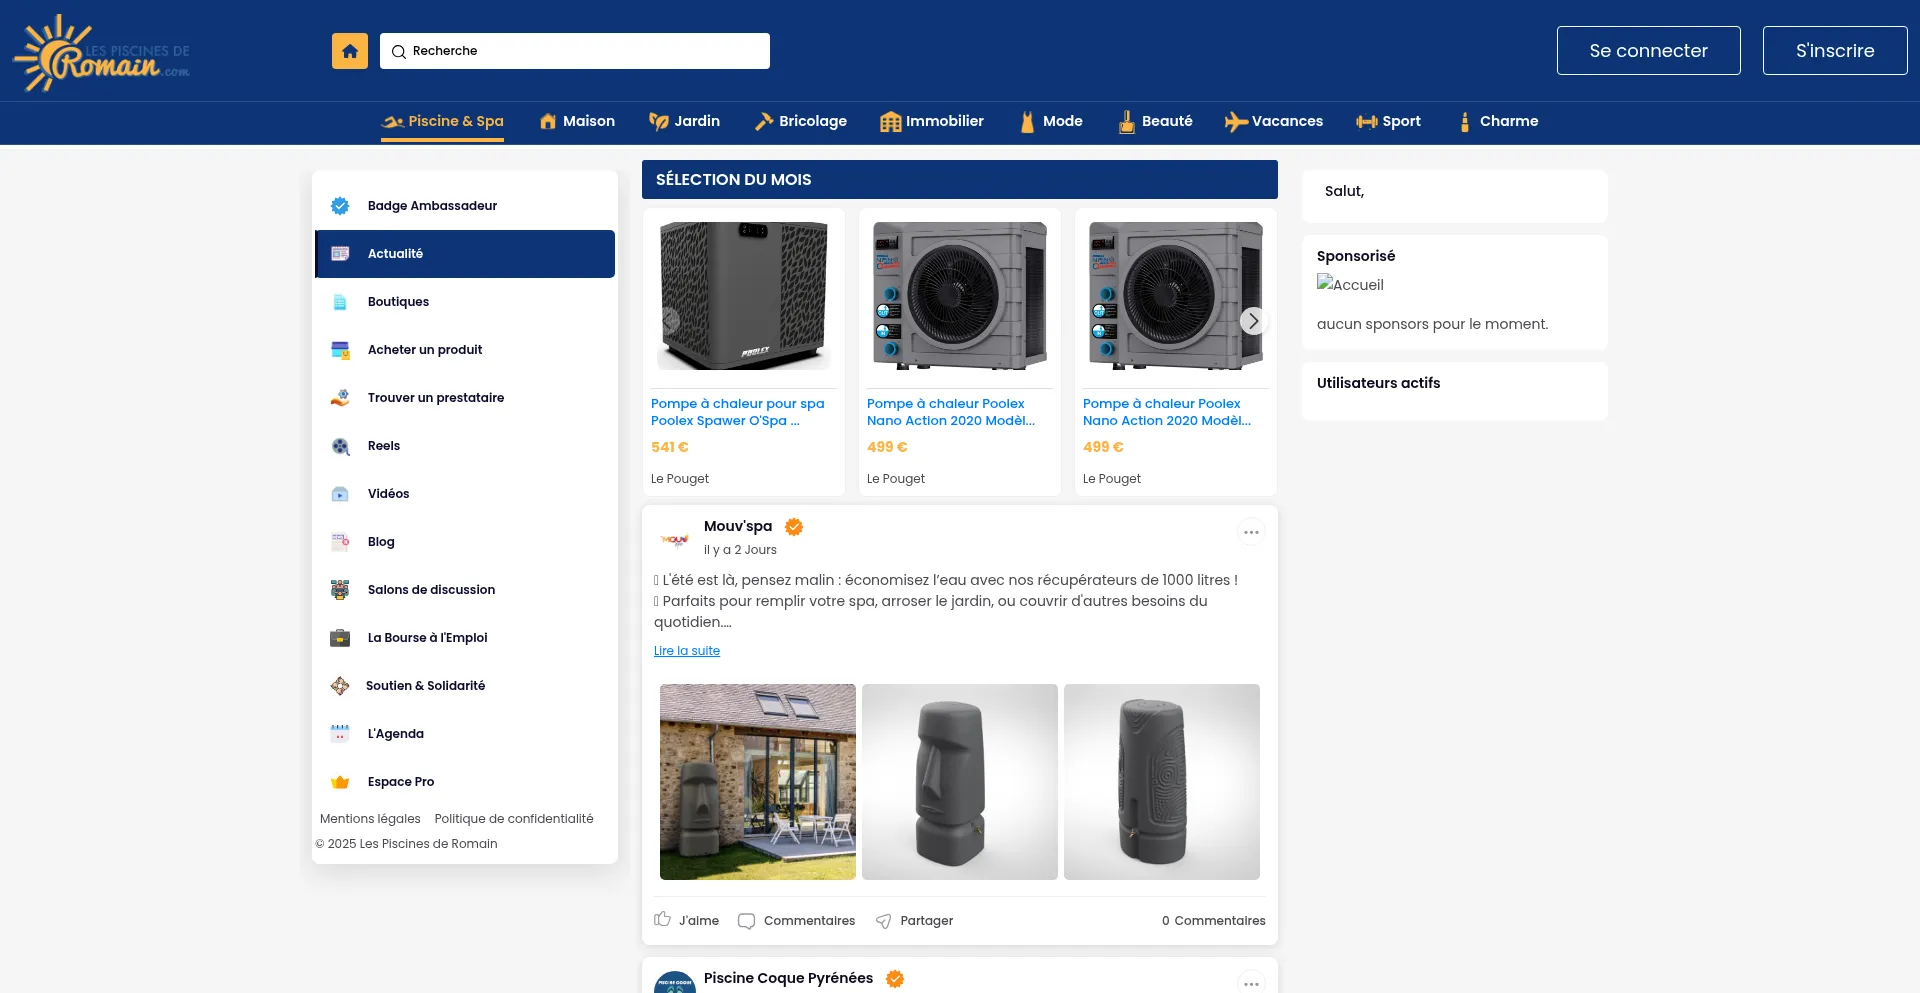Click the Espace Pro crown icon
The height and width of the screenshot is (993, 1920).
pyautogui.click(x=340, y=782)
